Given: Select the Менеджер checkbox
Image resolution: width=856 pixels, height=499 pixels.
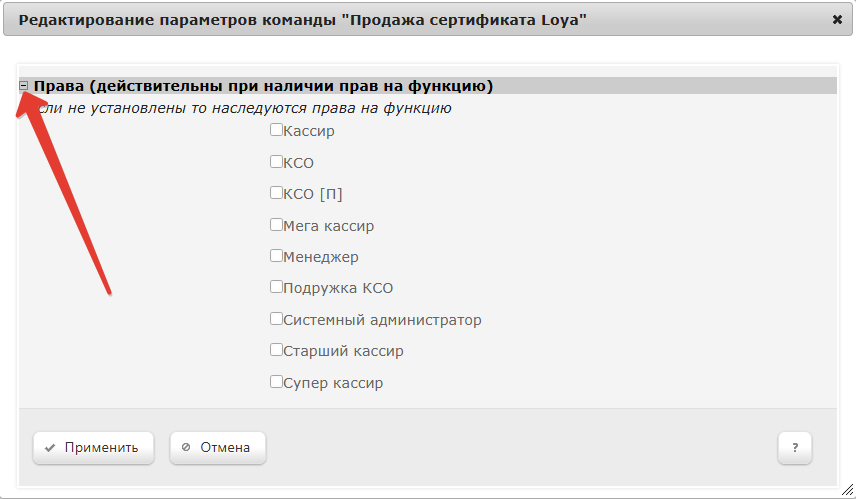Looking at the screenshot, I should (276, 256).
